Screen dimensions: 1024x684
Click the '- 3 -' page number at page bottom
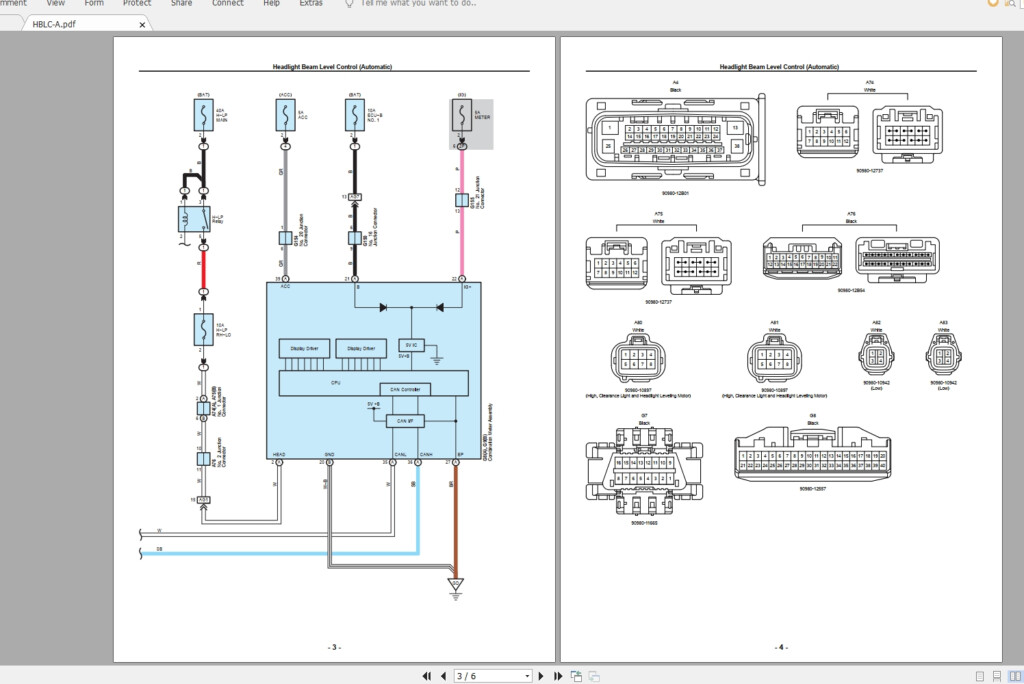point(334,647)
